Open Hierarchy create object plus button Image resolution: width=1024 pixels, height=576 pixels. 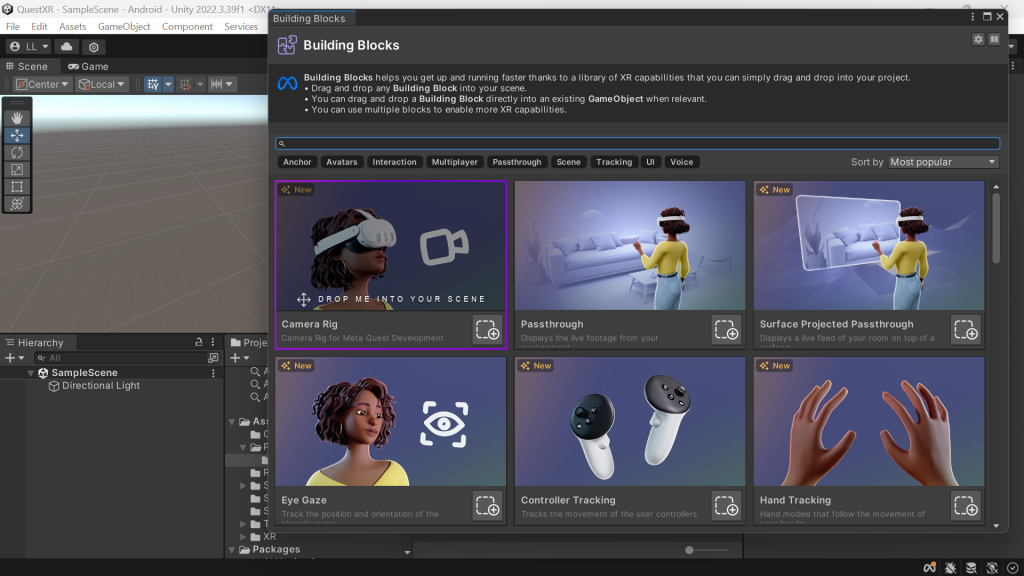point(14,358)
